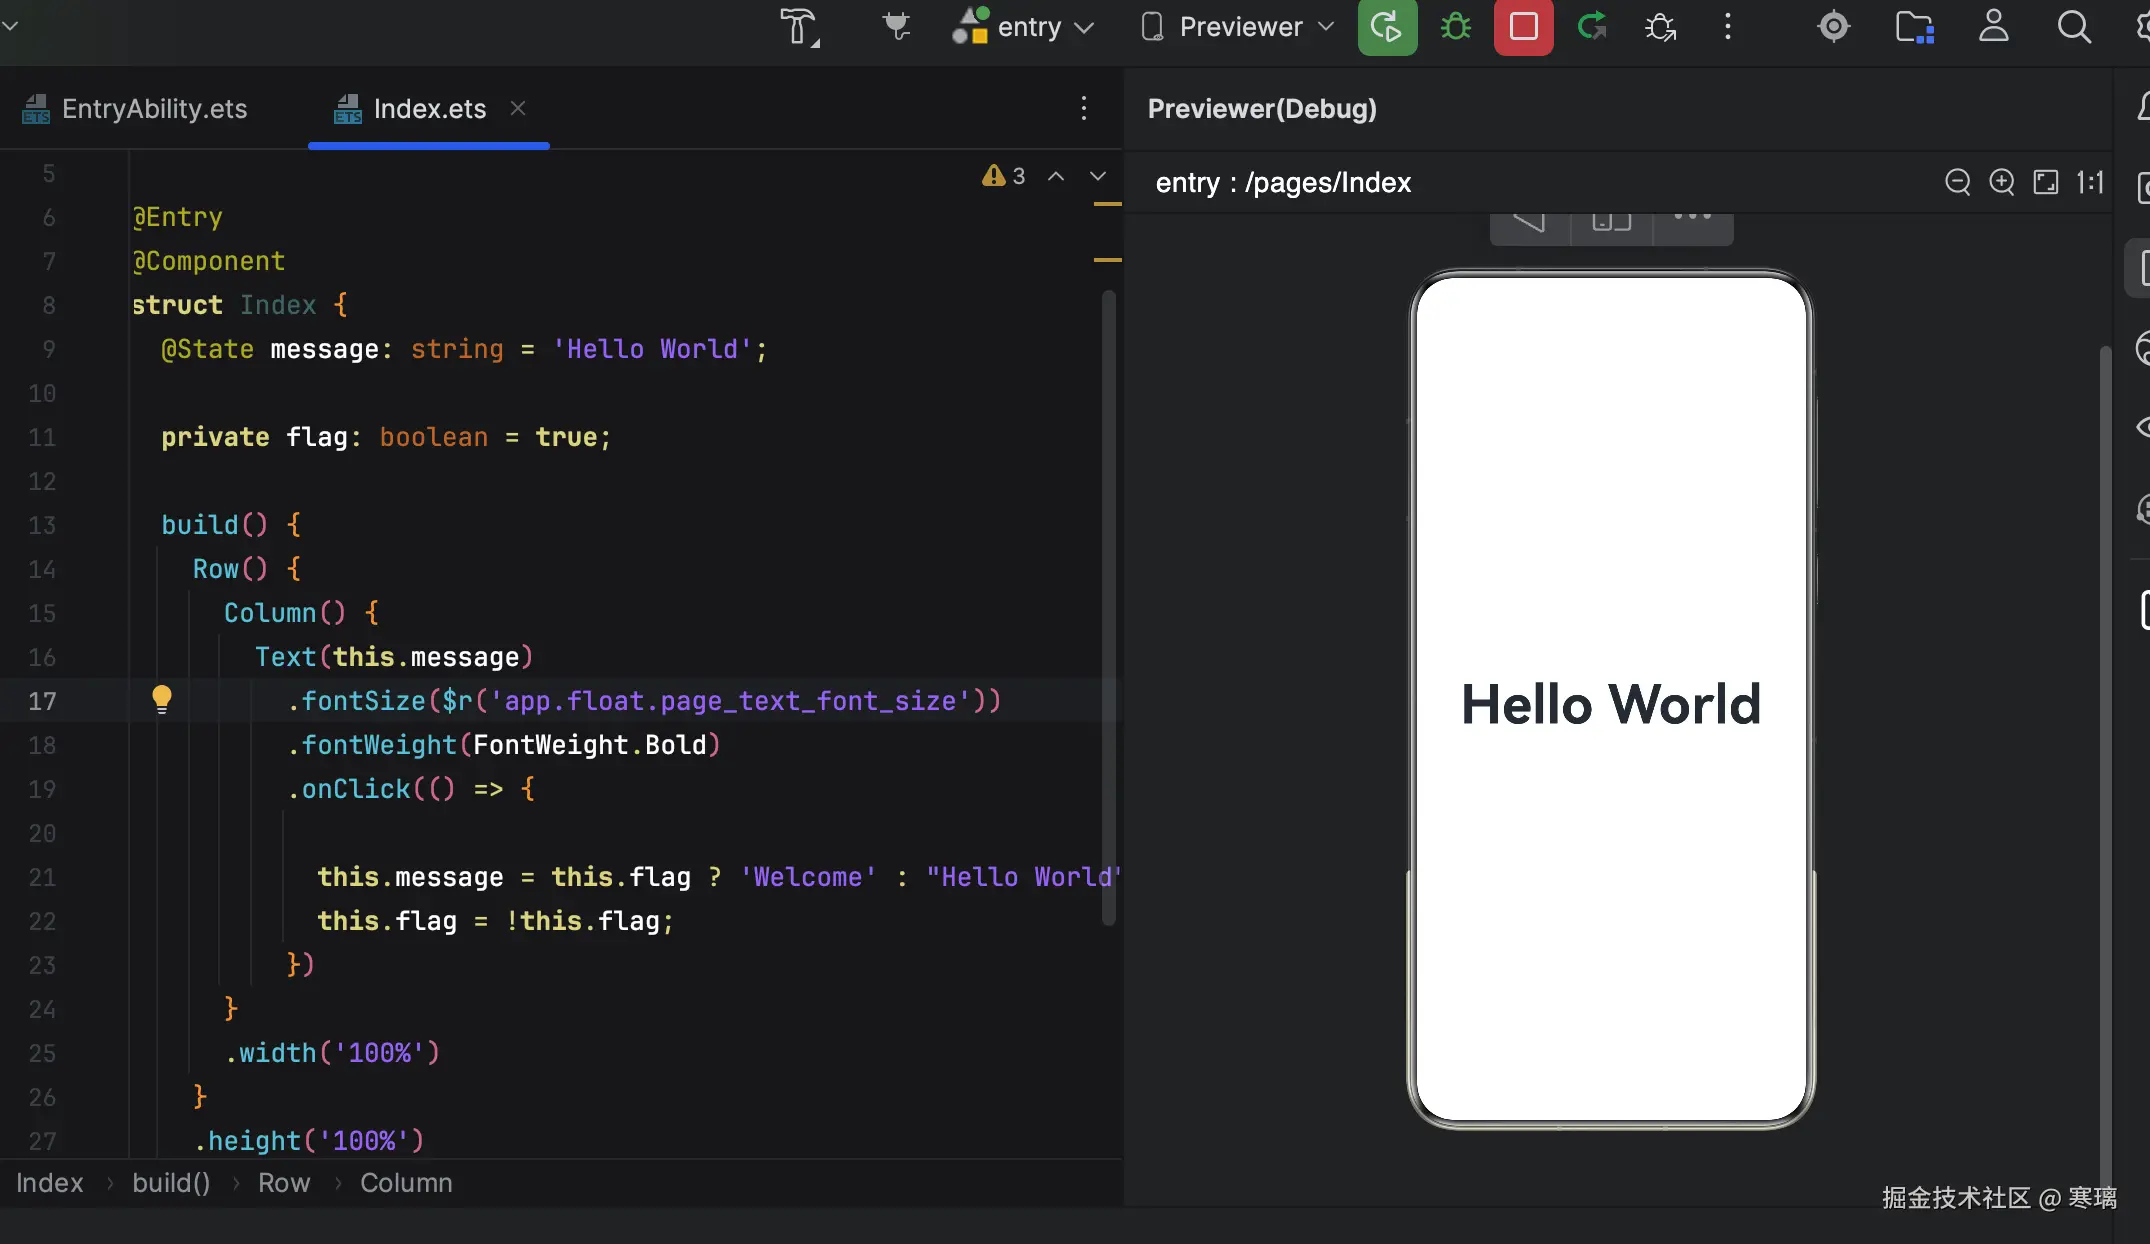Zoom in the previewer display
Screen dimensions: 2150x1244
tap(2001, 182)
